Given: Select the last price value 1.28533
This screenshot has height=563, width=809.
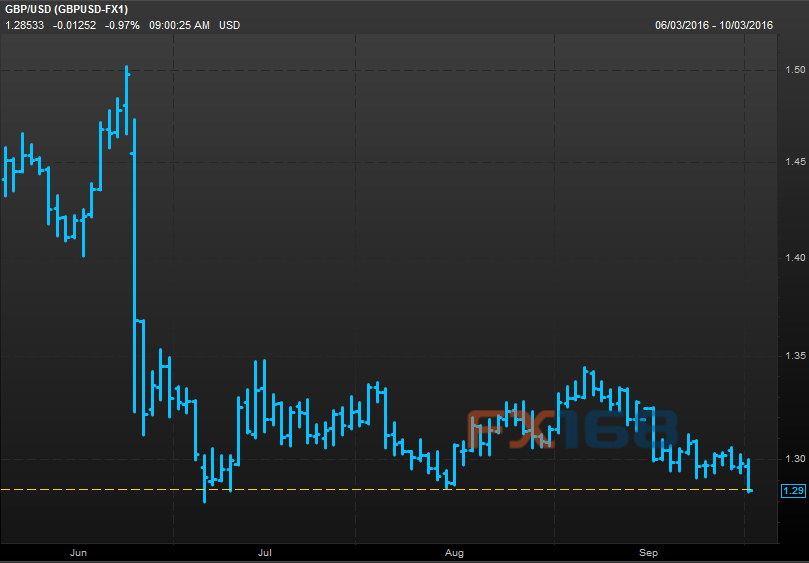Looking at the screenshot, I should (x=25, y=25).
